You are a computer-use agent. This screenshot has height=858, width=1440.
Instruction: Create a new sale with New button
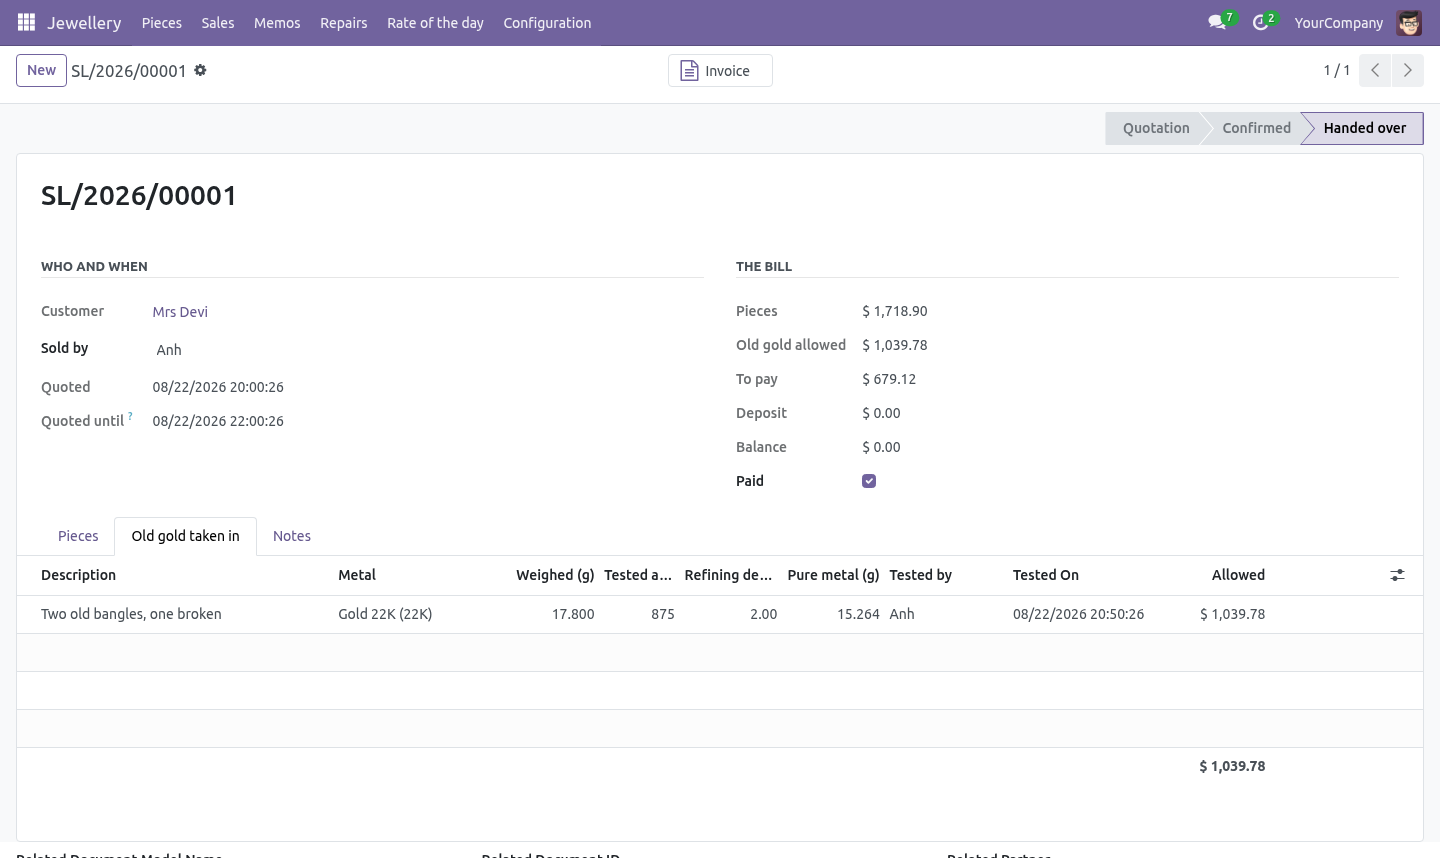coord(41,70)
